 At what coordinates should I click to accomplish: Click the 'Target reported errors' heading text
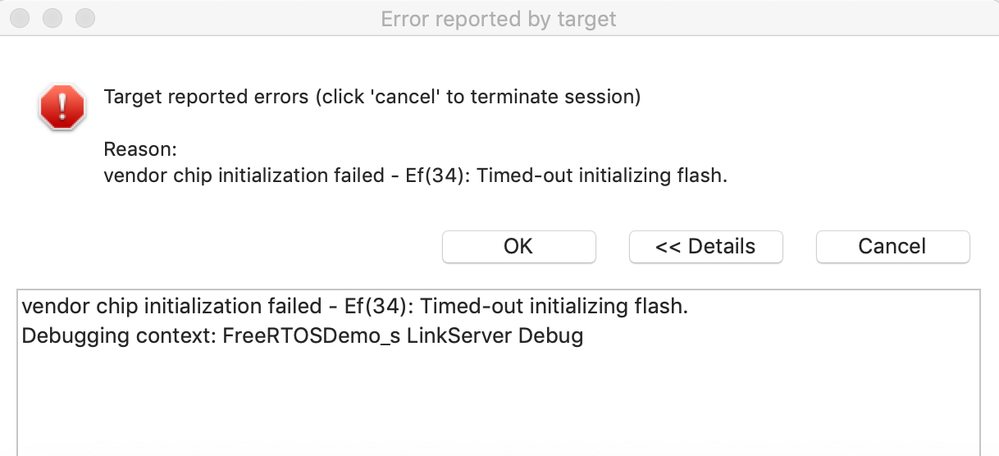point(372,98)
